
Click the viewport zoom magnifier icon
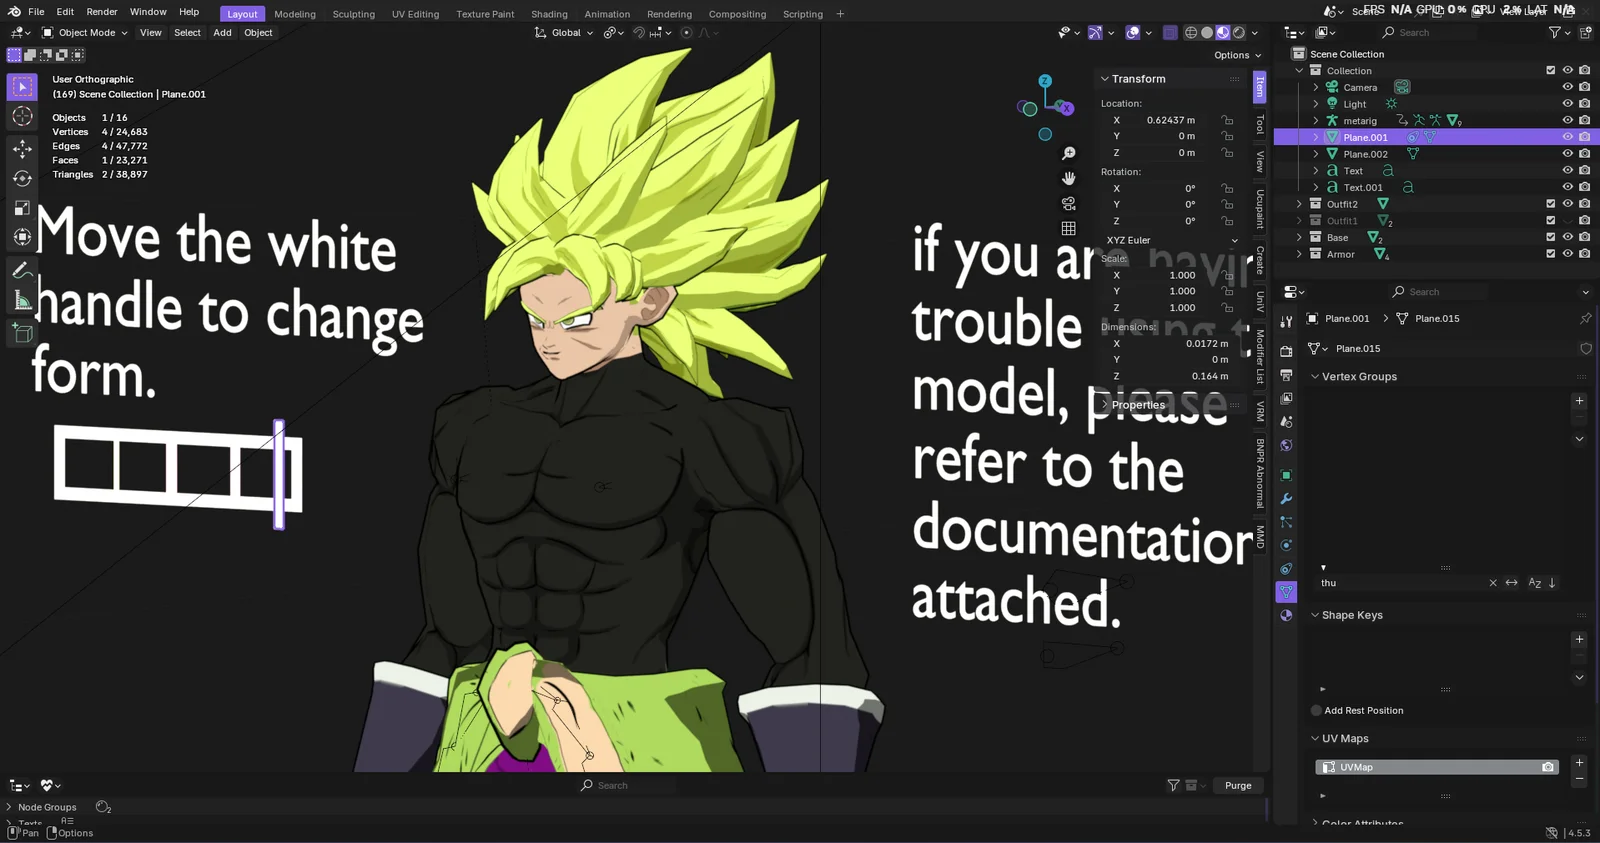point(1069,153)
